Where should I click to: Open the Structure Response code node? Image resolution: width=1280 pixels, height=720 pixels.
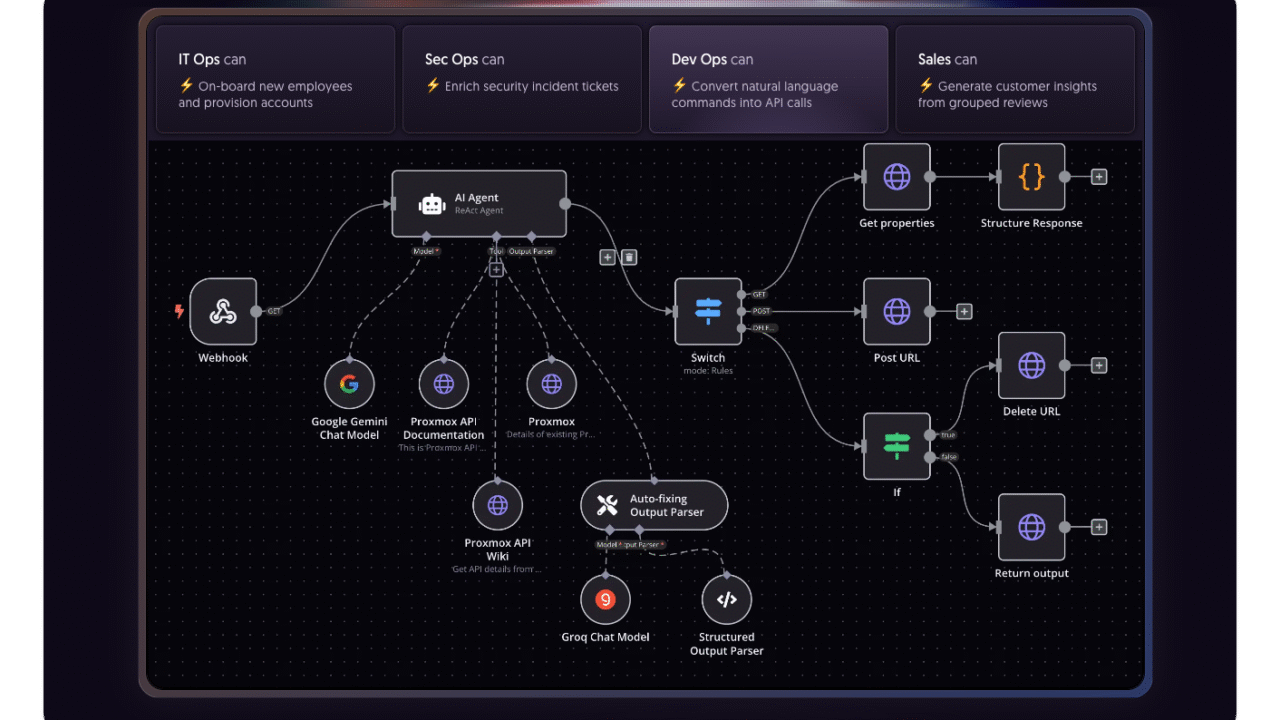(1031, 177)
